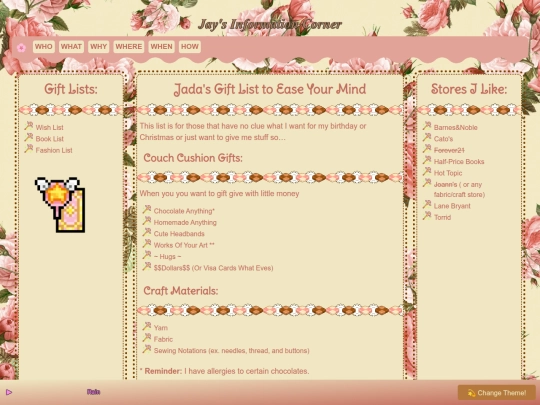Open the Wish List link
The height and width of the screenshot is (405, 540).
tap(49, 127)
